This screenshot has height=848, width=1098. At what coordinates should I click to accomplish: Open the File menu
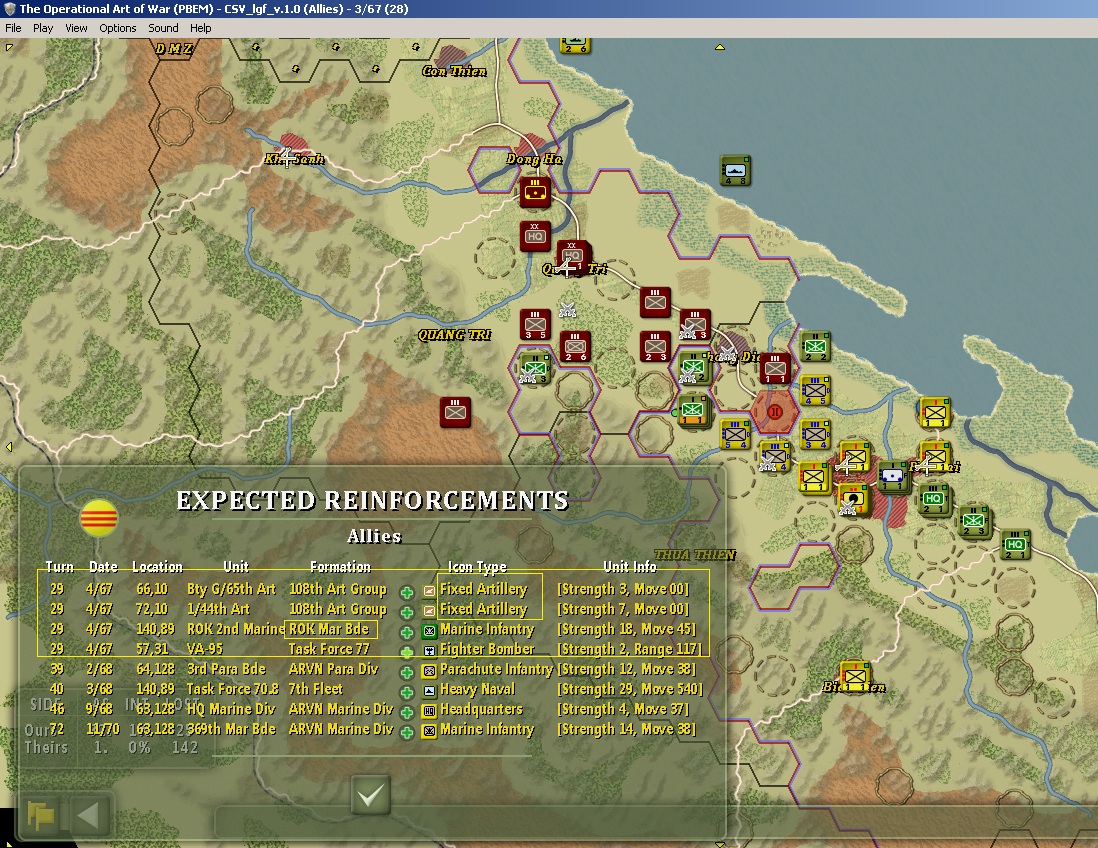coord(13,28)
